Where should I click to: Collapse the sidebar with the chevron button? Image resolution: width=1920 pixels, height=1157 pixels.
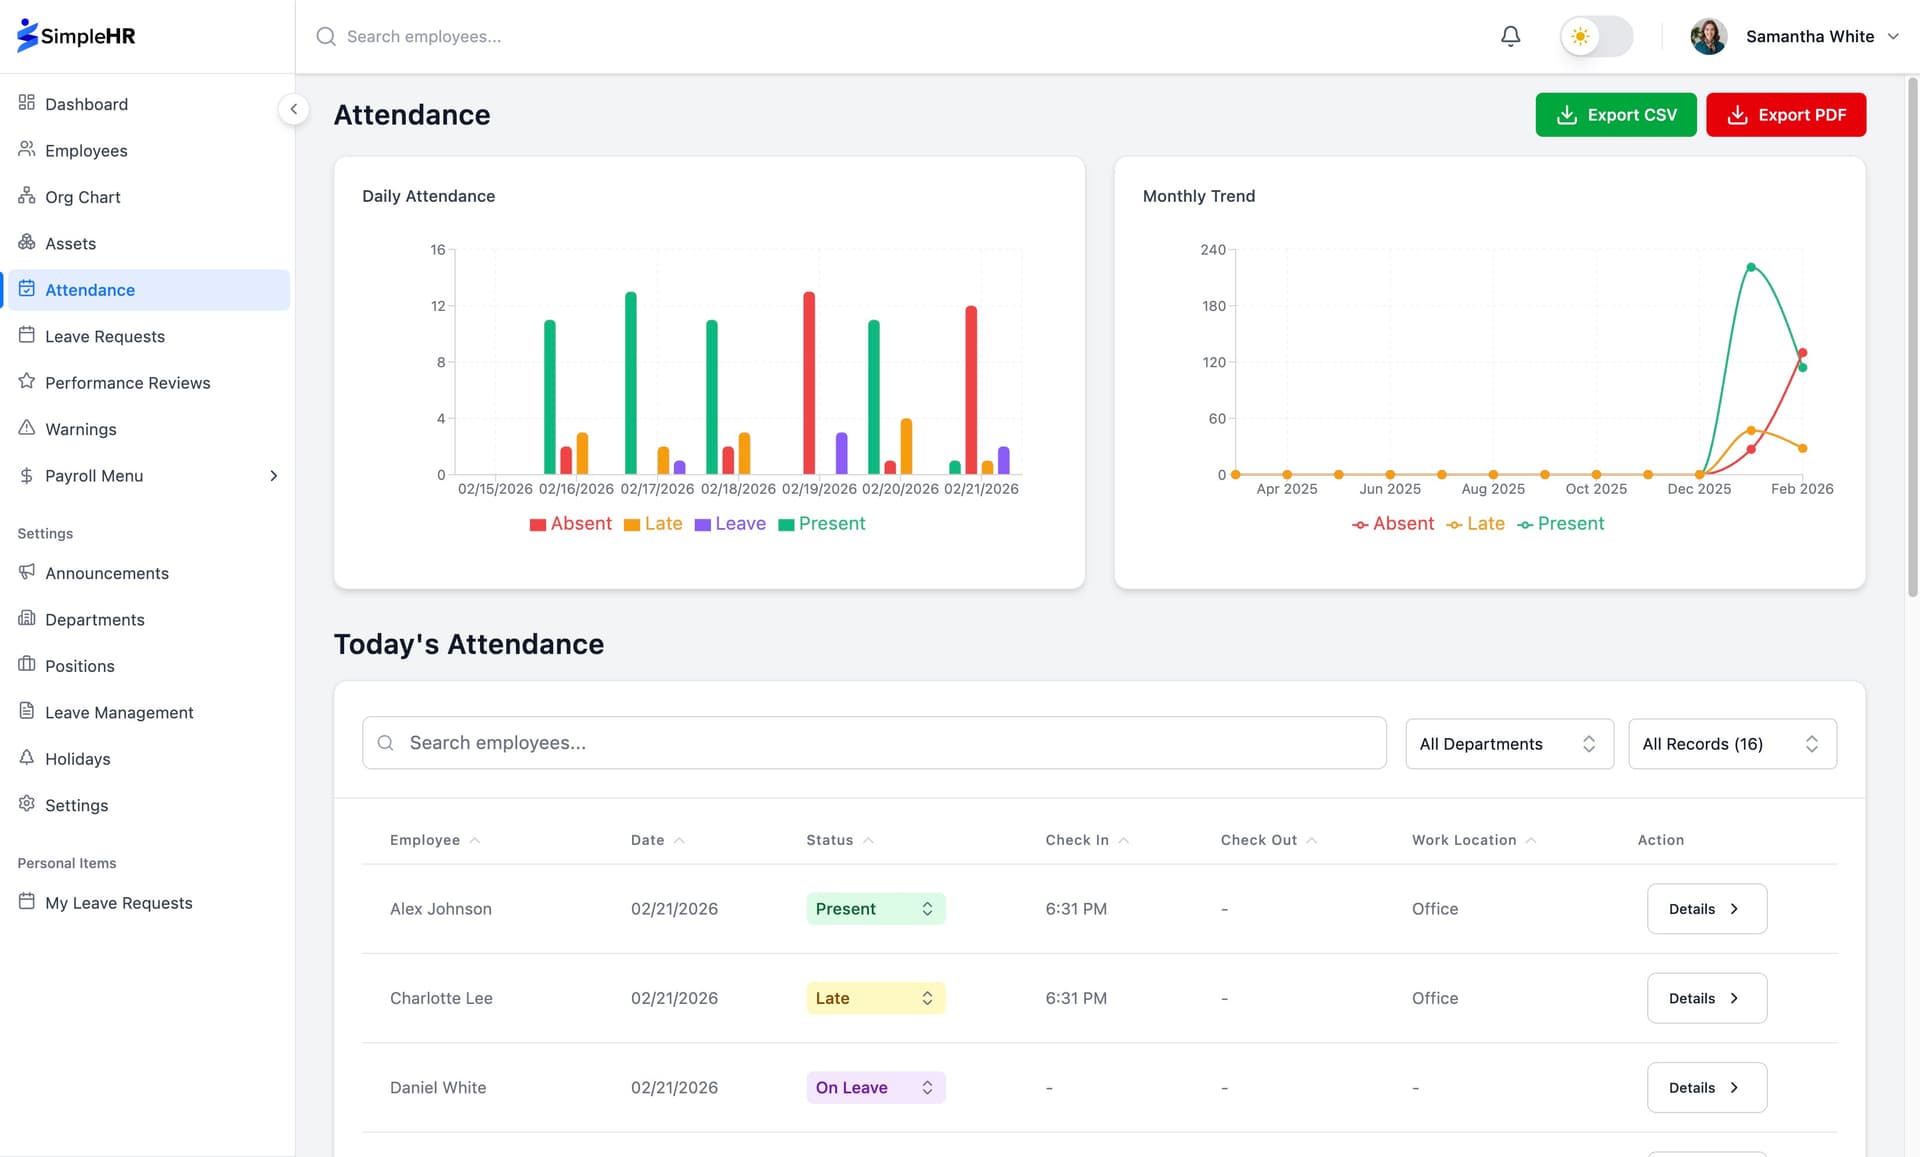pyautogui.click(x=294, y=109)
